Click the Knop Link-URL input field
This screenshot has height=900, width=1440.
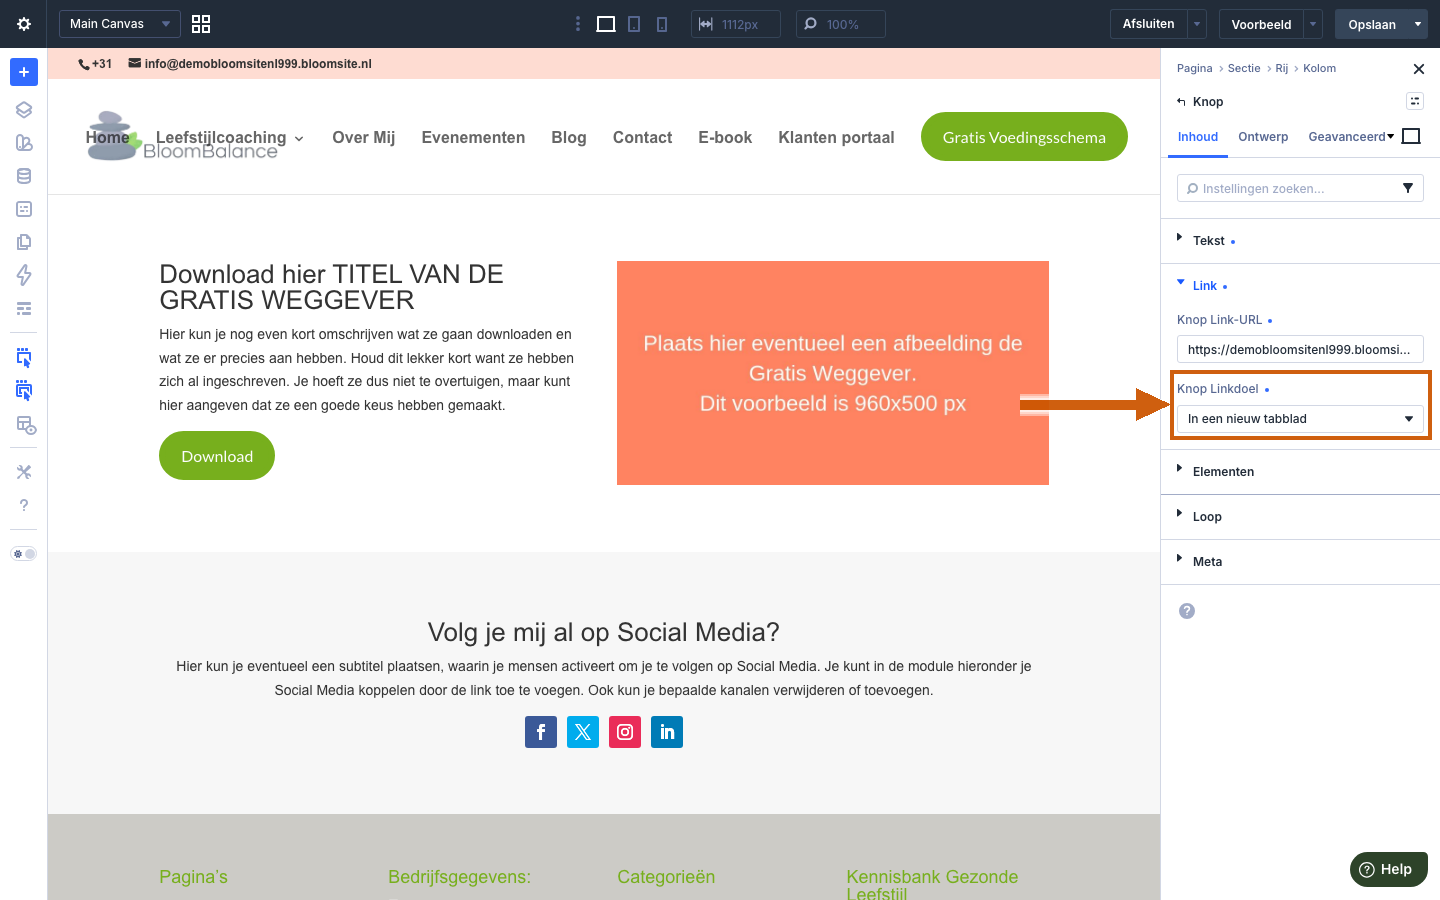[1300, 349]
